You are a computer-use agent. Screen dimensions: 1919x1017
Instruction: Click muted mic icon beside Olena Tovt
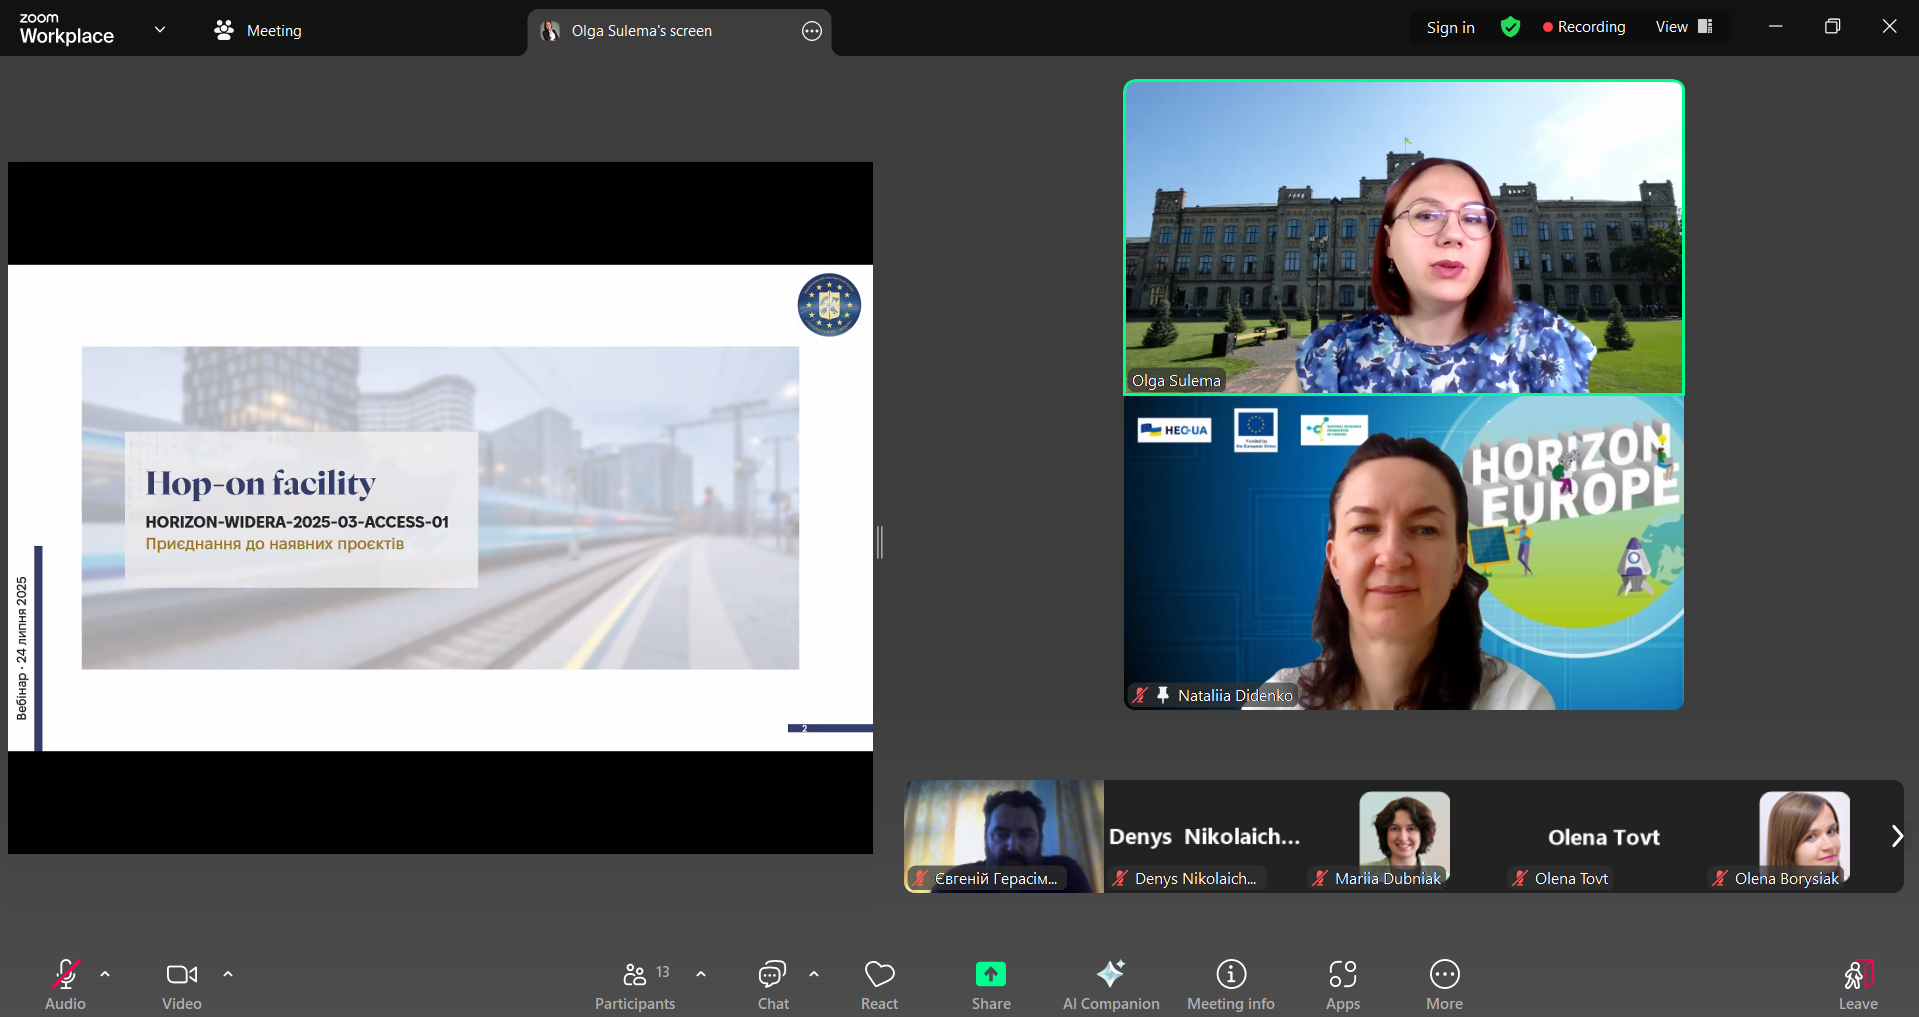tap(1520, 878)
